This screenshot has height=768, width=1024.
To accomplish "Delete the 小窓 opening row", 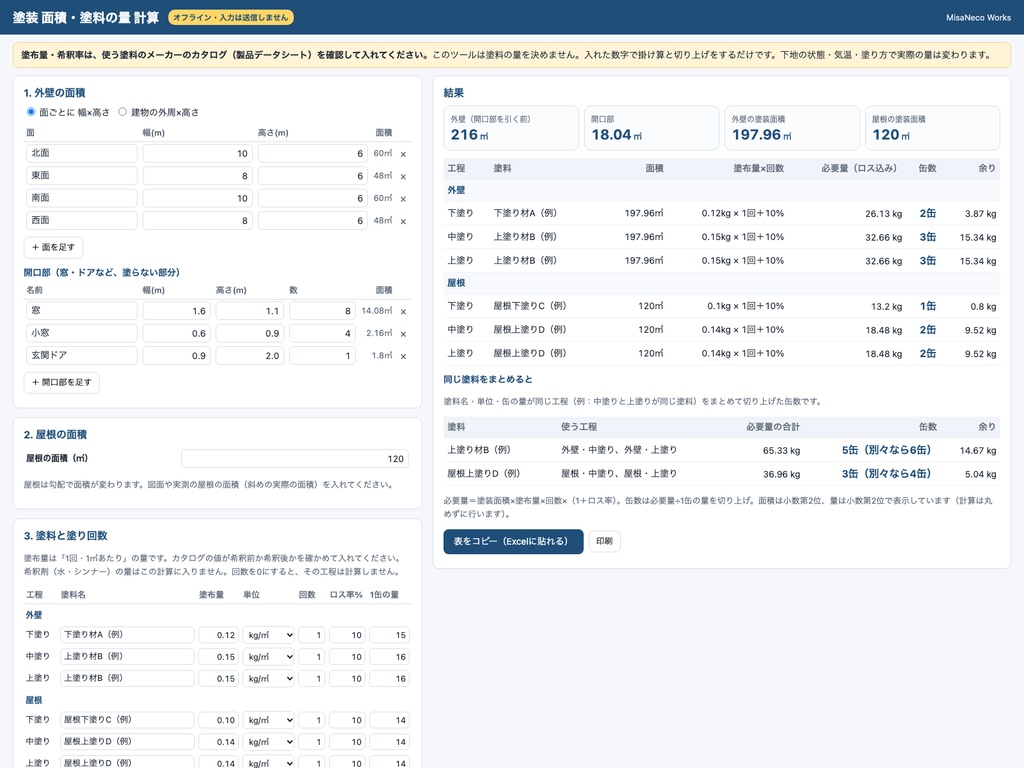I will point(403,334).
